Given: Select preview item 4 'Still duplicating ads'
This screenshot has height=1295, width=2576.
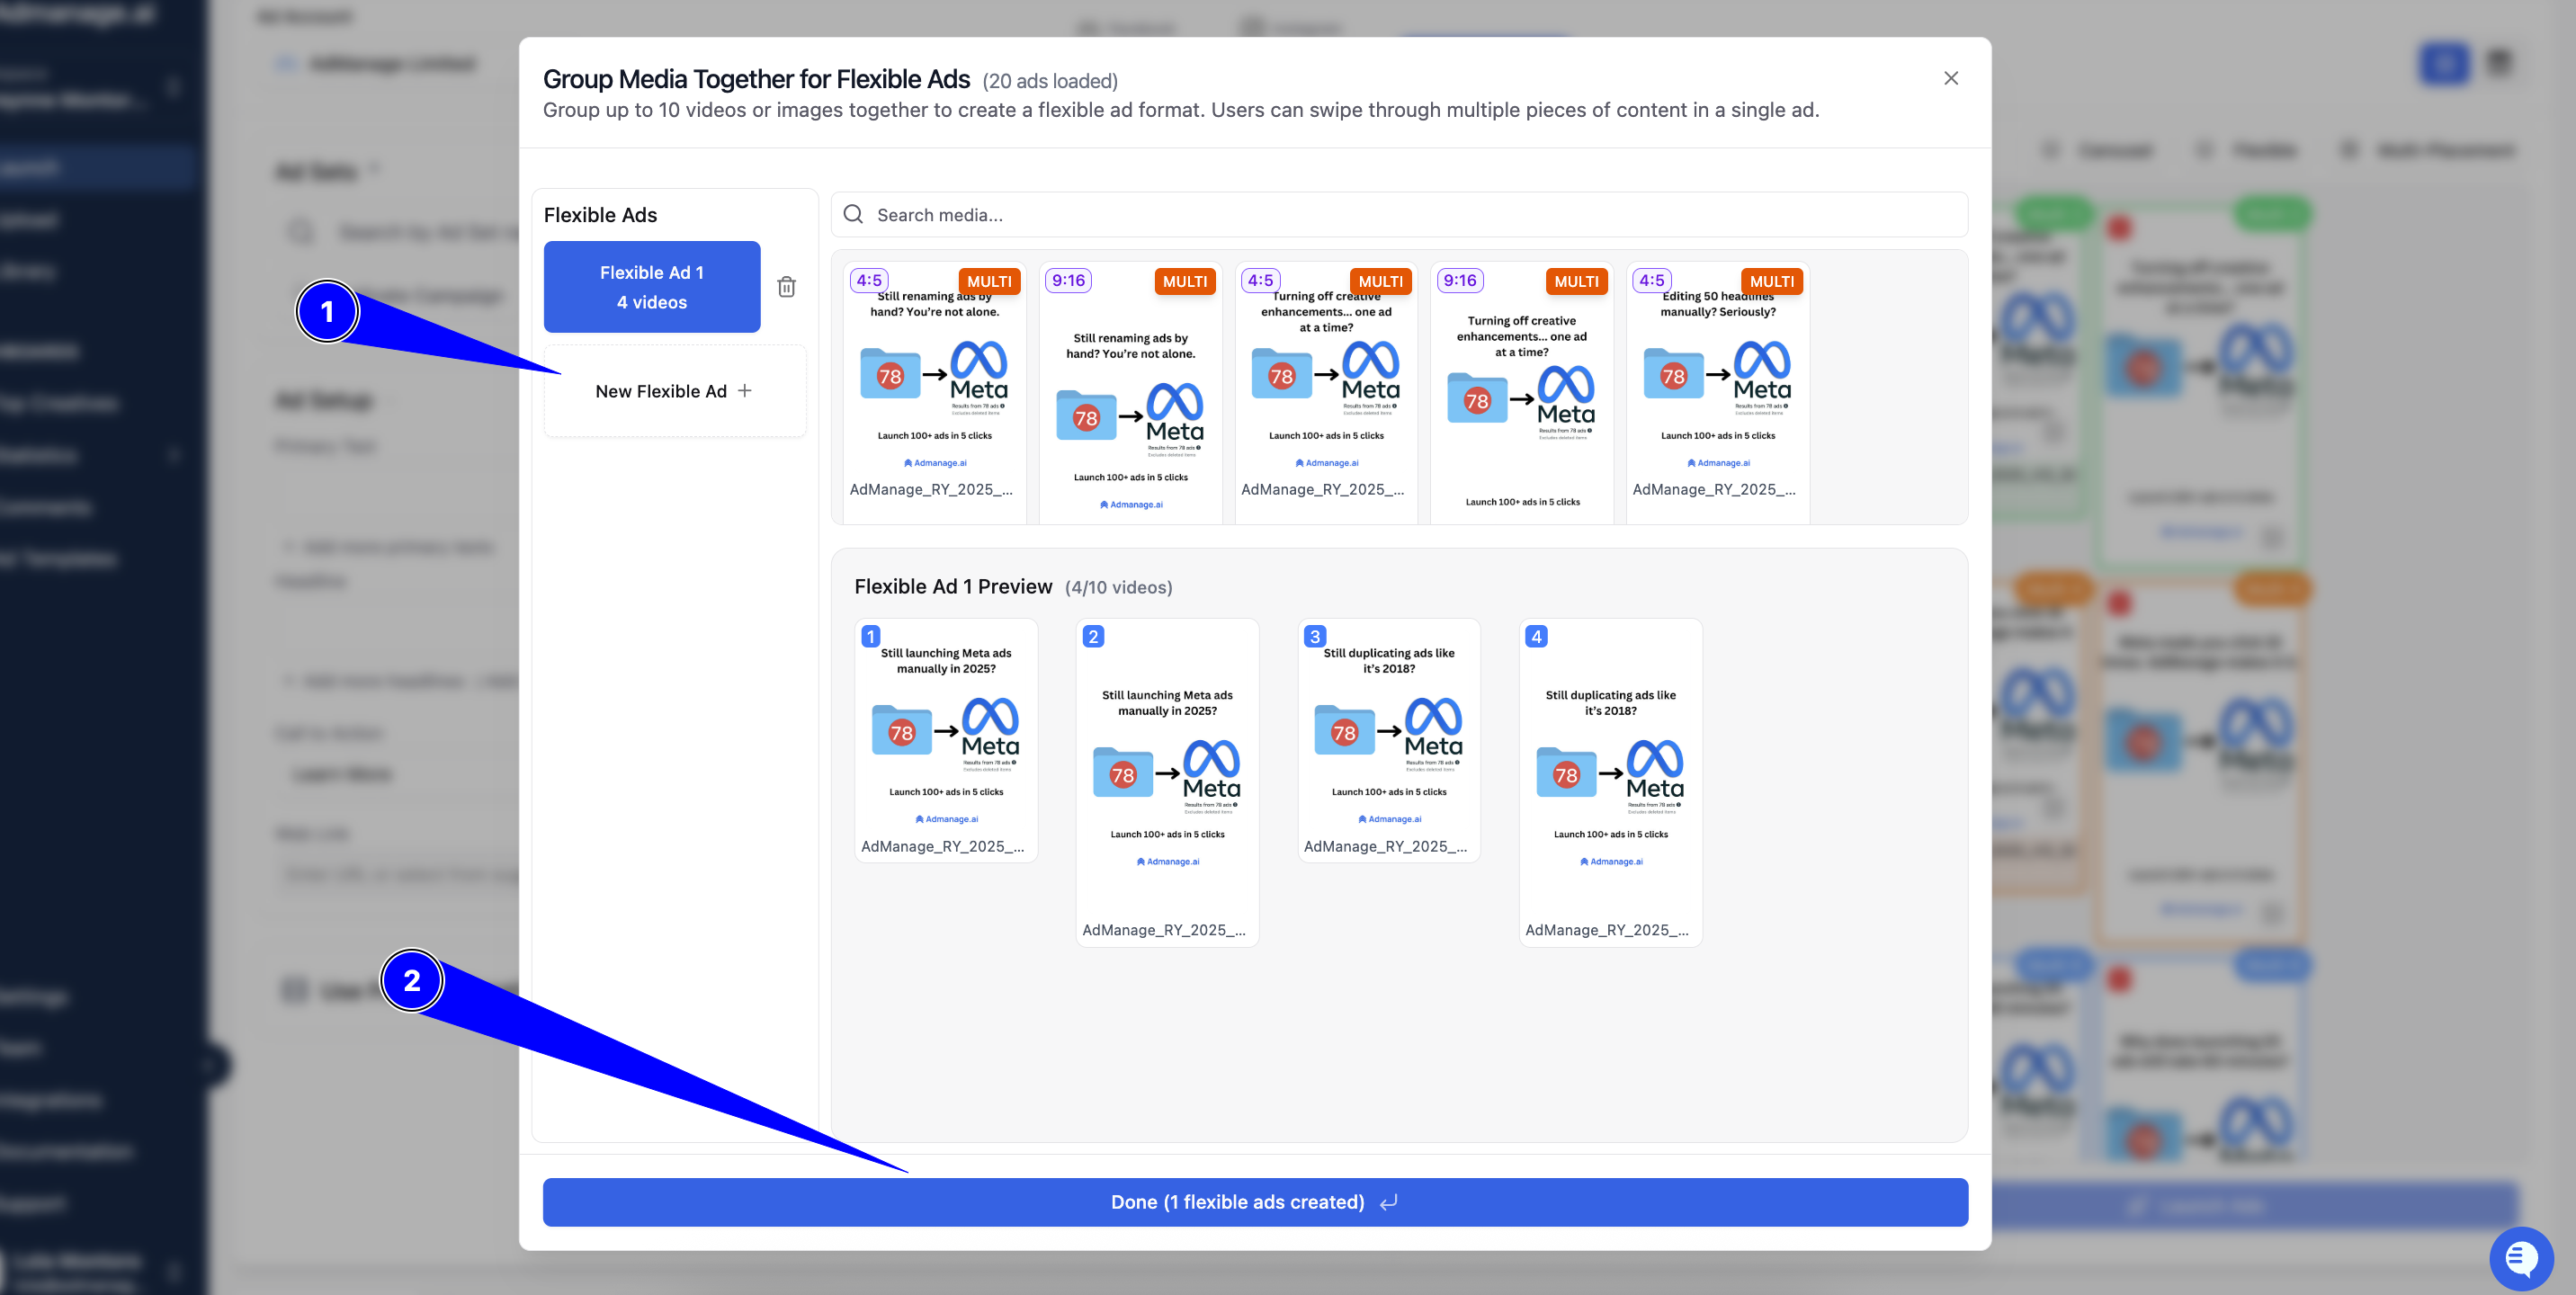Looking at the screenshot, I should coord(1610,782).
